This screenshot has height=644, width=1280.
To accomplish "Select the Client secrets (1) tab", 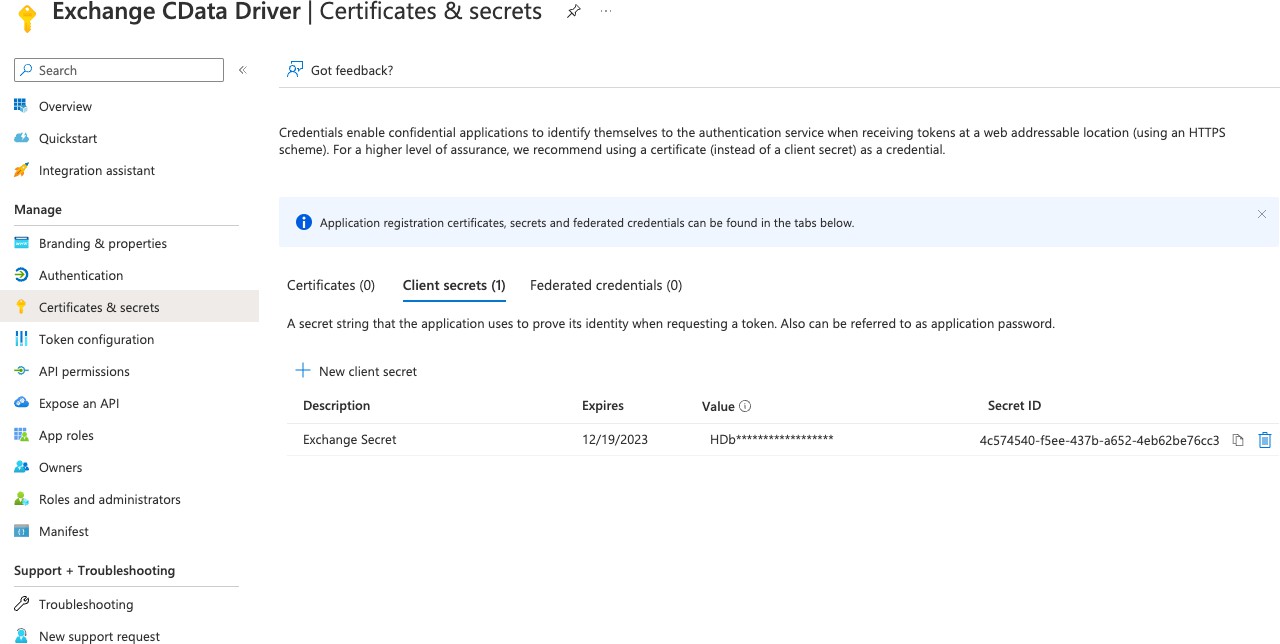I will click(454, 285).
